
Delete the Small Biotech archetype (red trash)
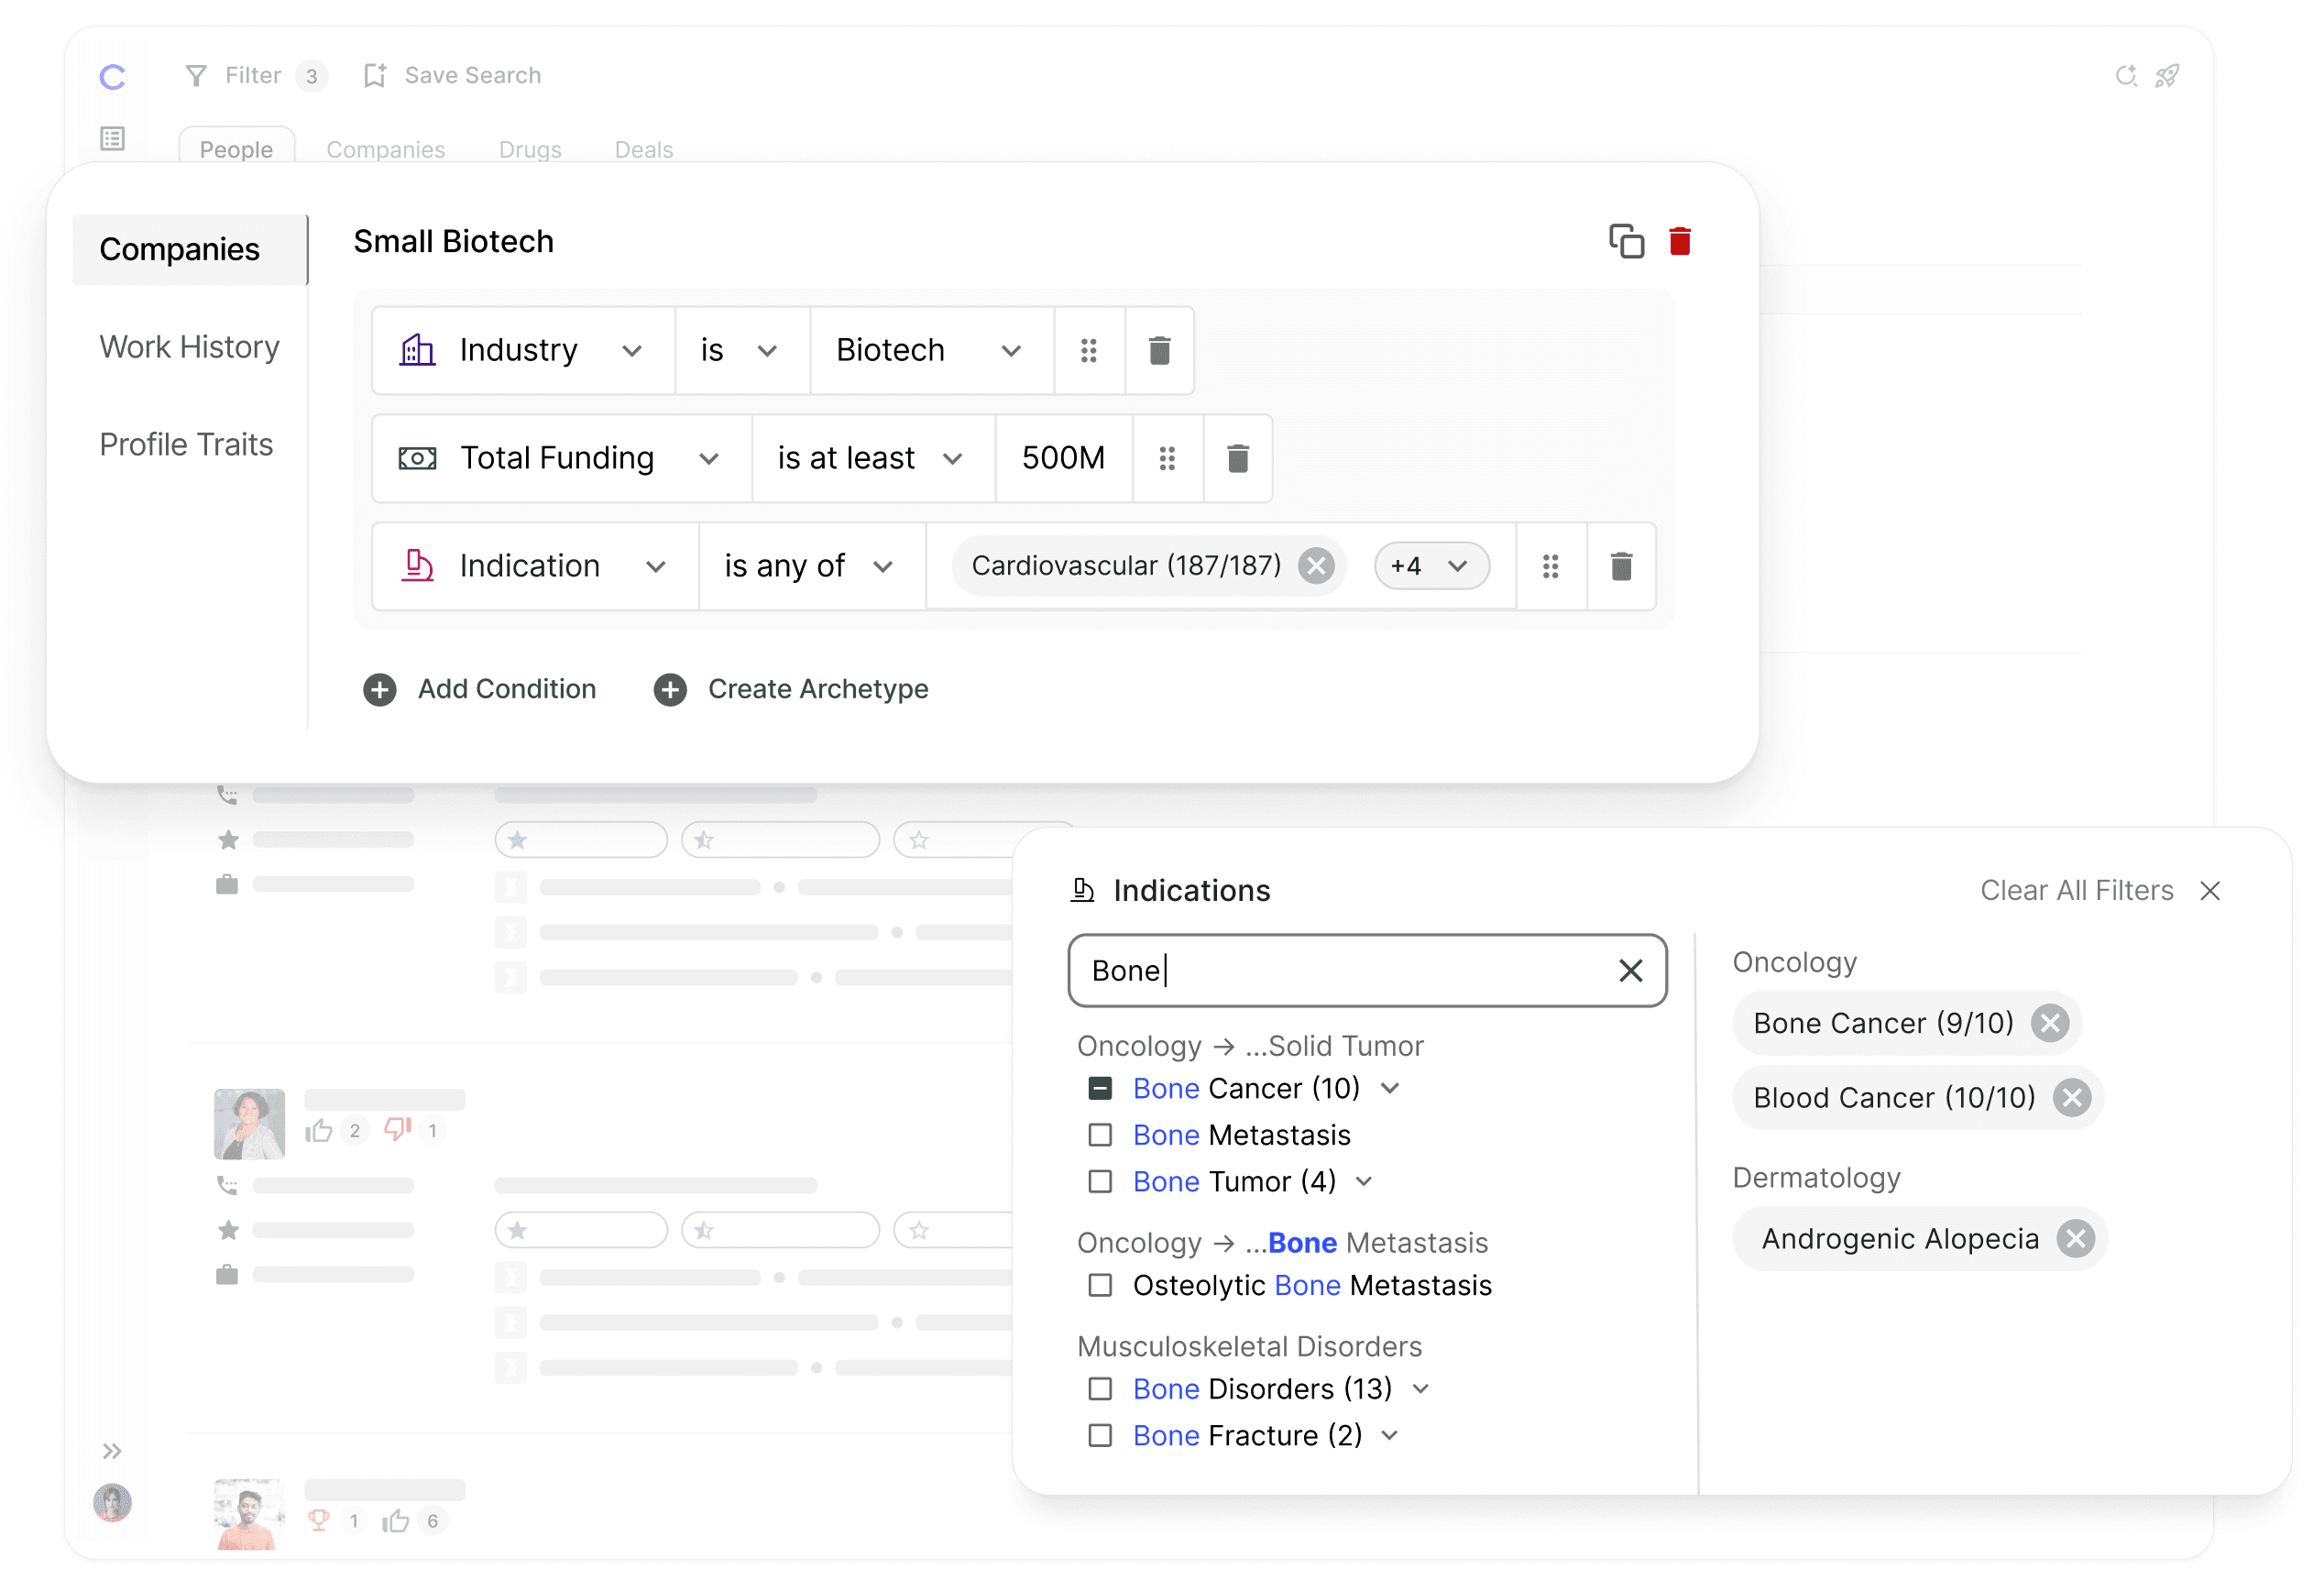[x=1679, y=241]
